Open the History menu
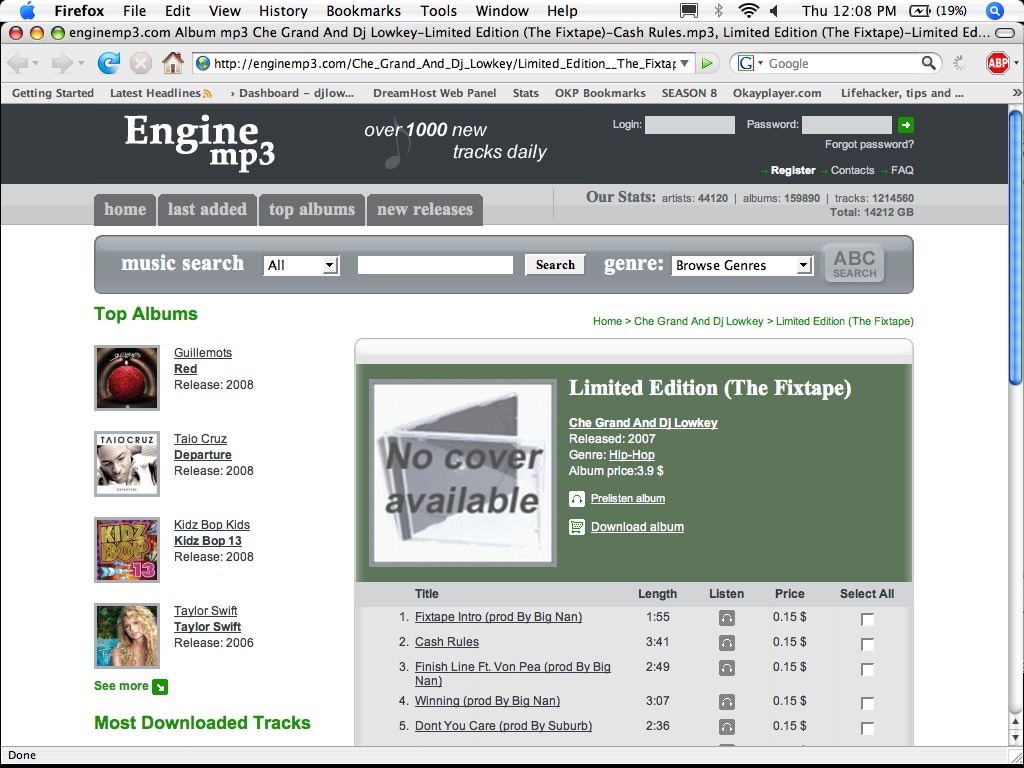1024x768 pixels. tap(283, 11)
